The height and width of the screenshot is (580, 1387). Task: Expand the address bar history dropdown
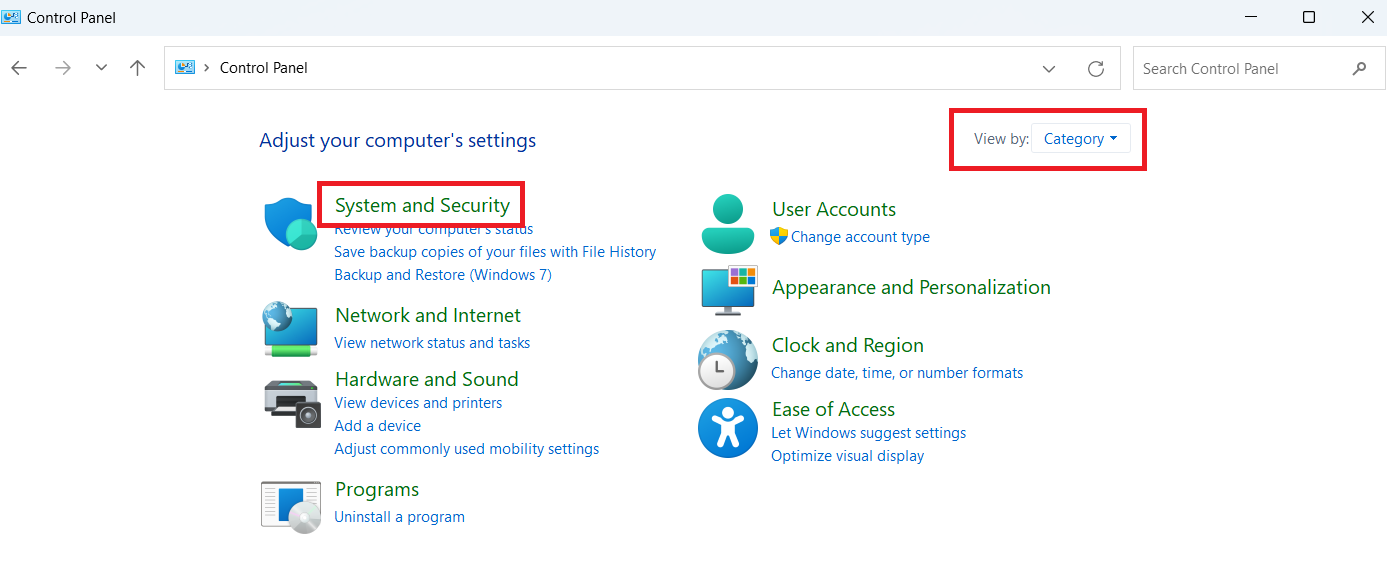click(x=1049, y=69)
